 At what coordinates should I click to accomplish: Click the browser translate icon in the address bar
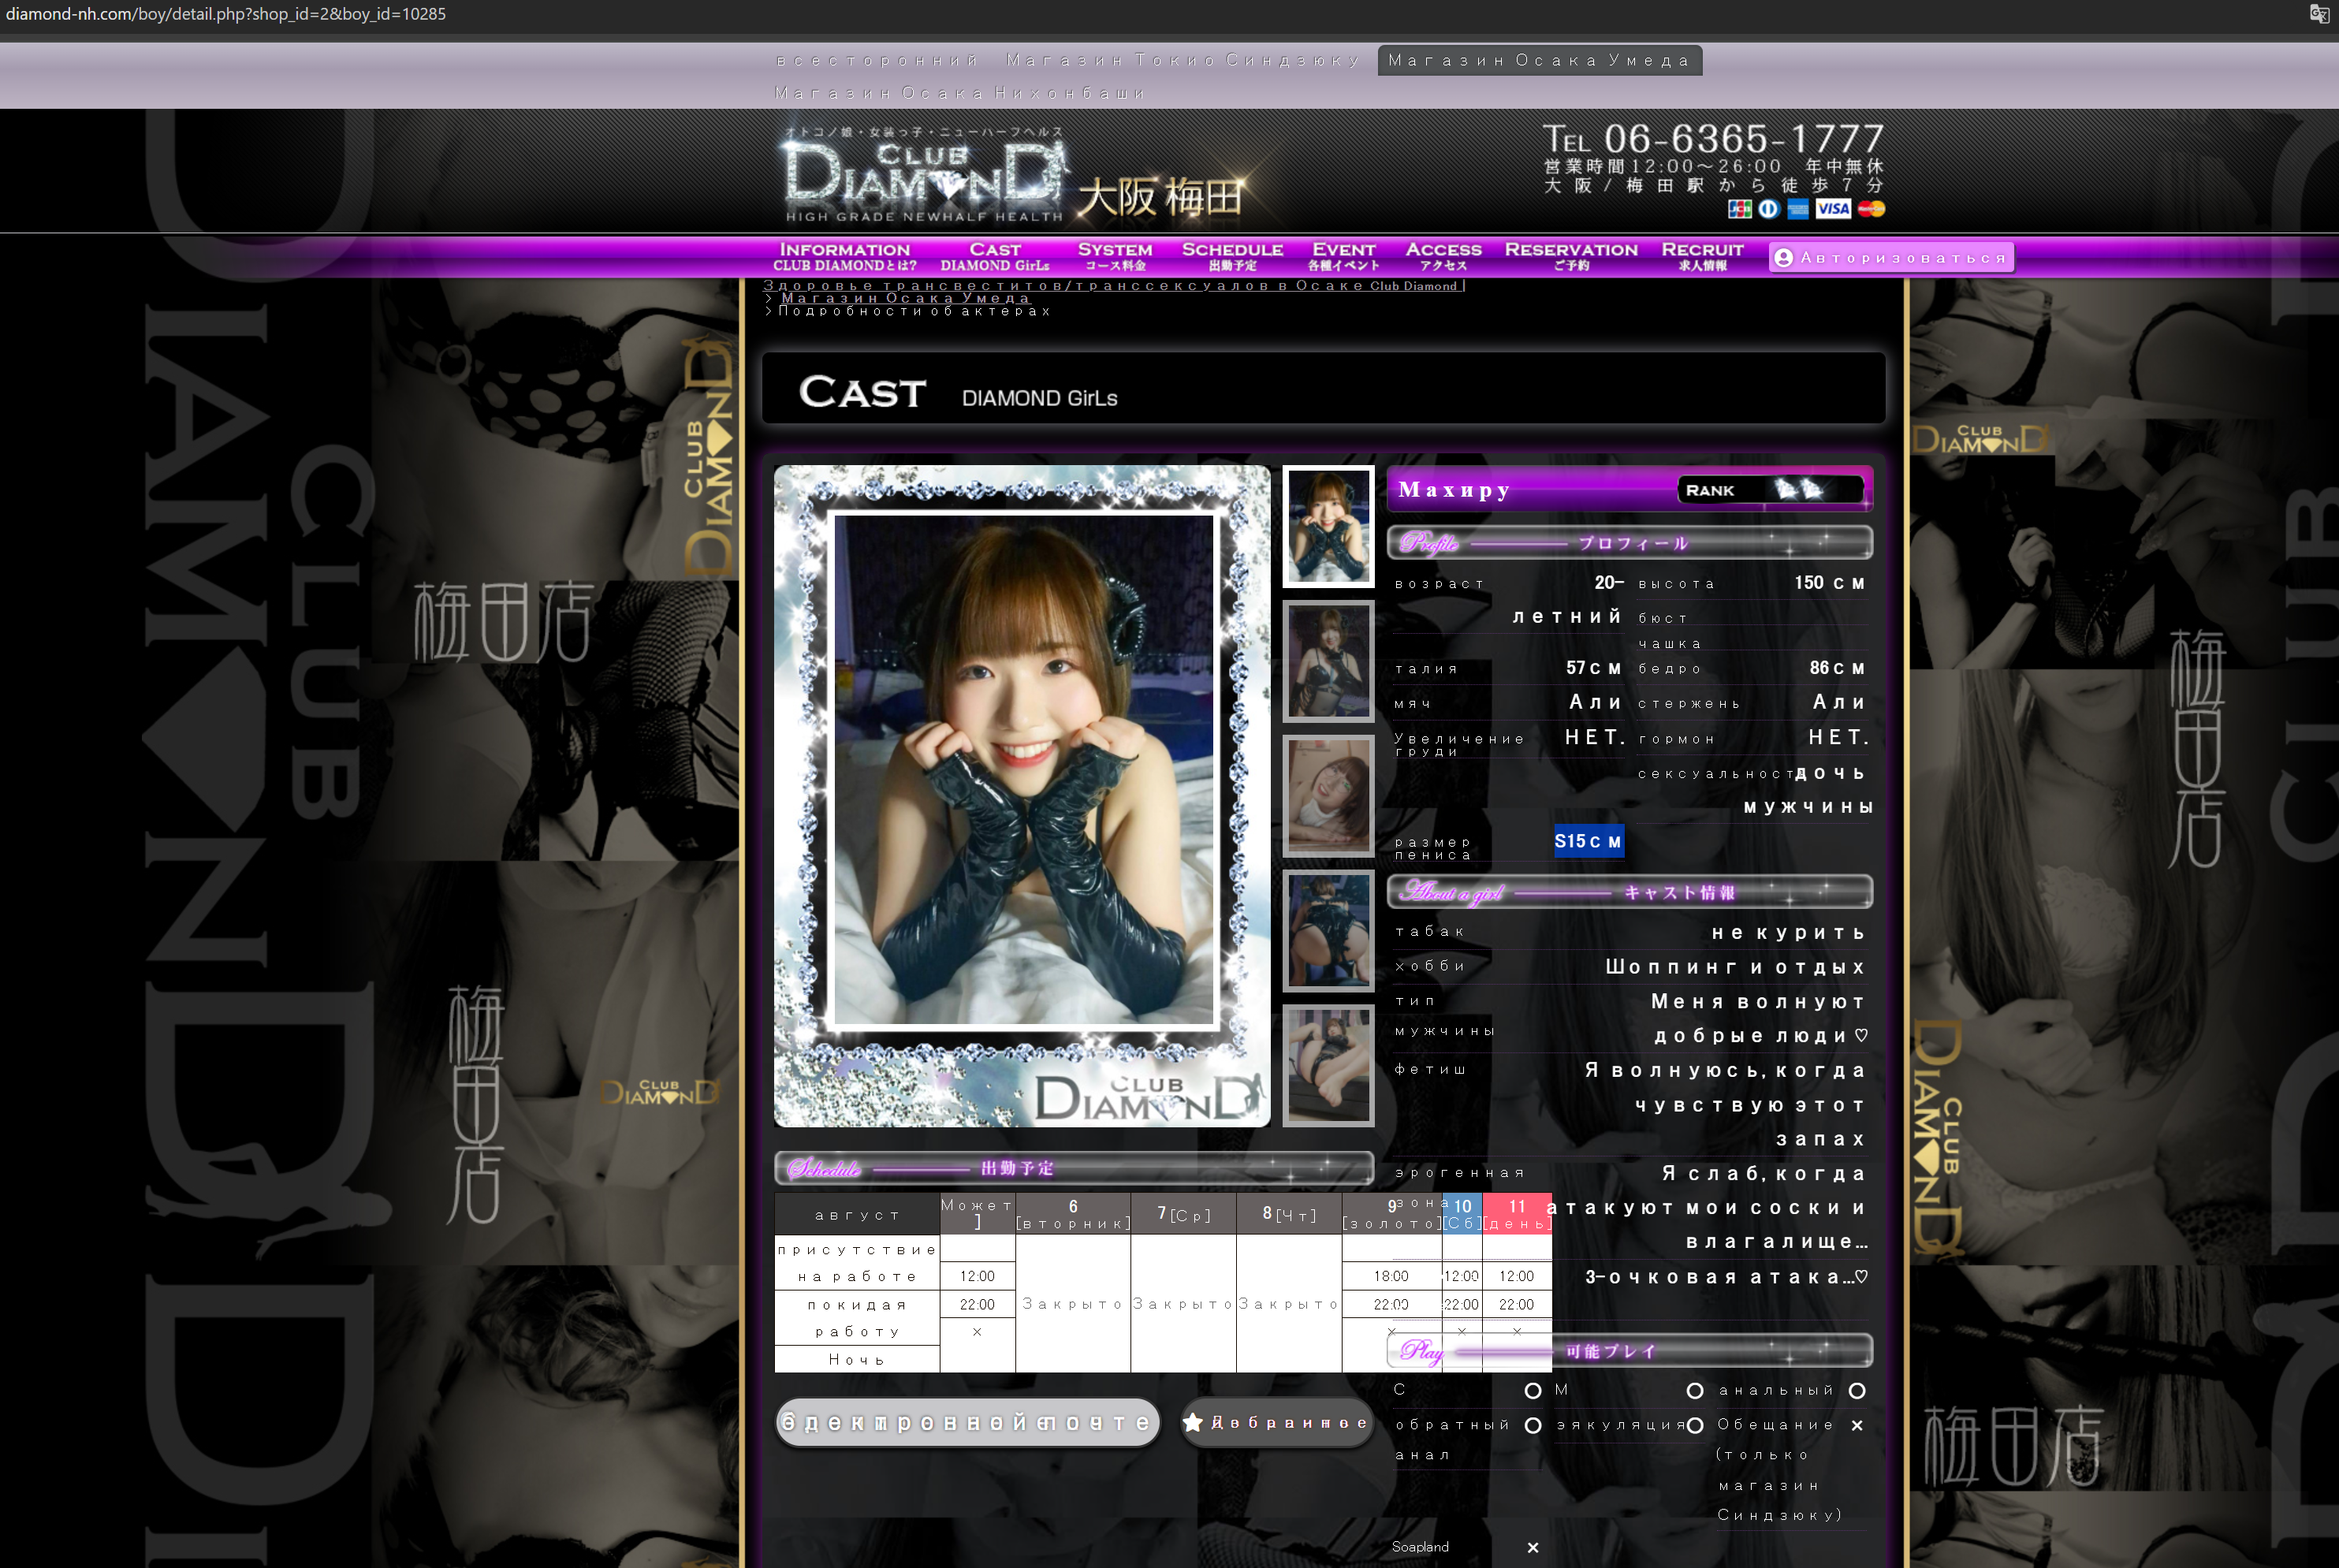click(x=2319, y=14)
